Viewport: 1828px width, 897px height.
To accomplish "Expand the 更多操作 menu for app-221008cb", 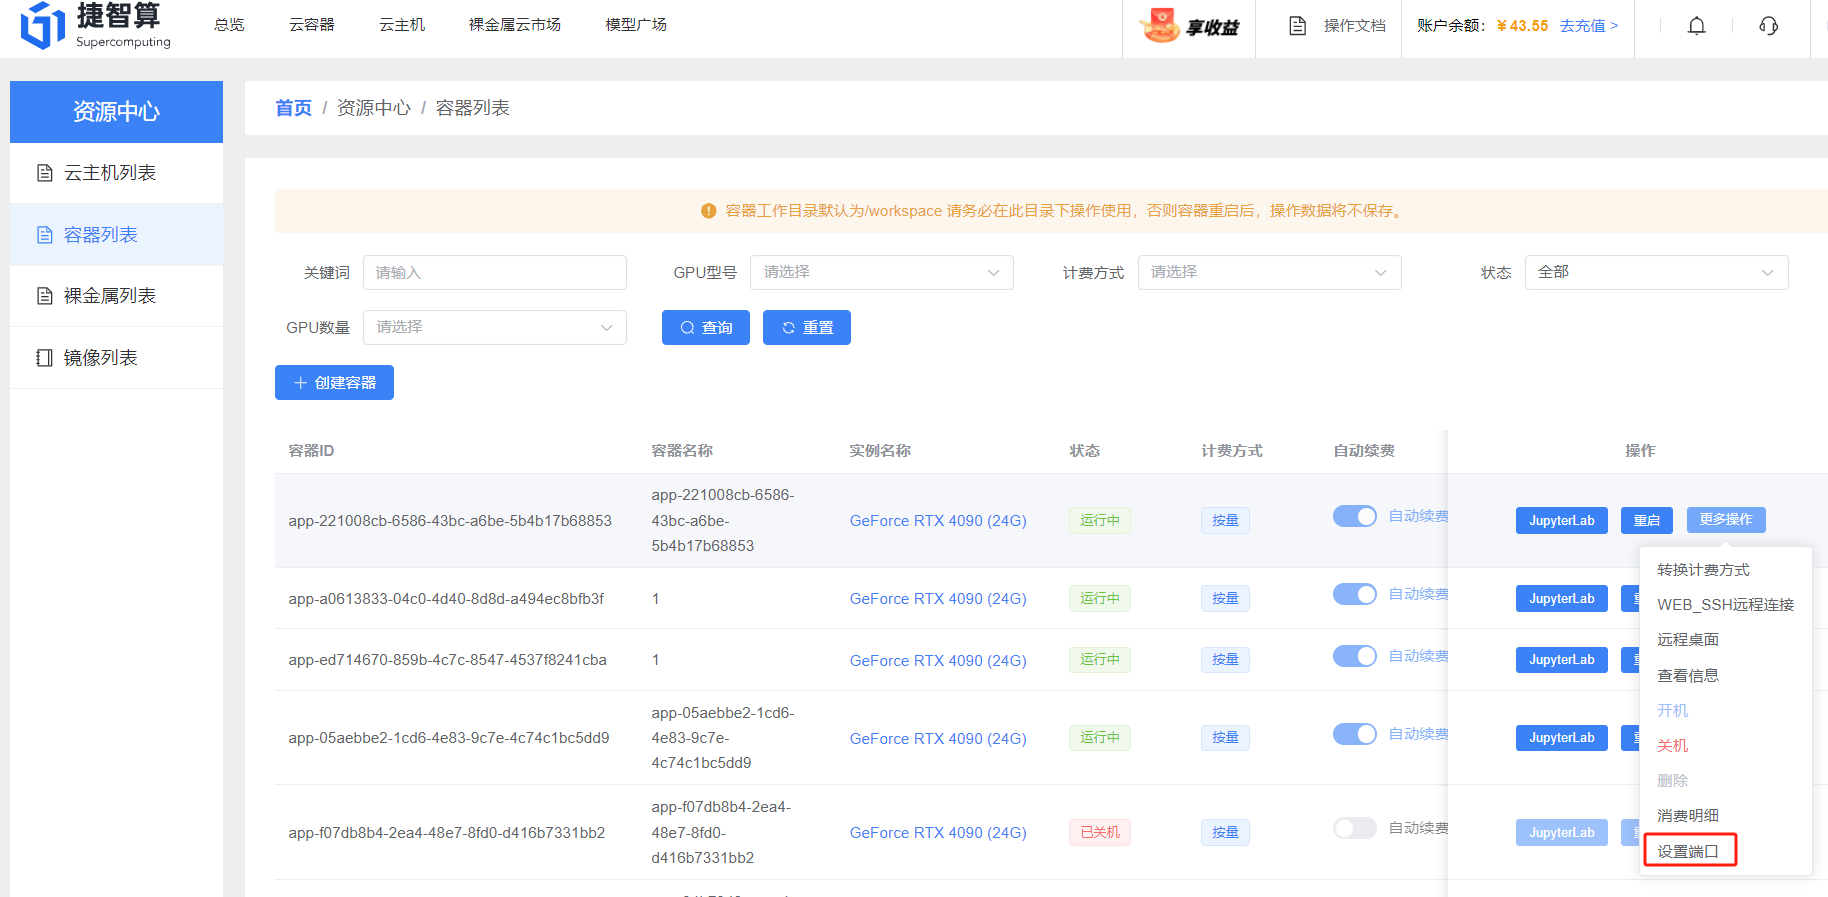I will click(x=1726, y=520).
